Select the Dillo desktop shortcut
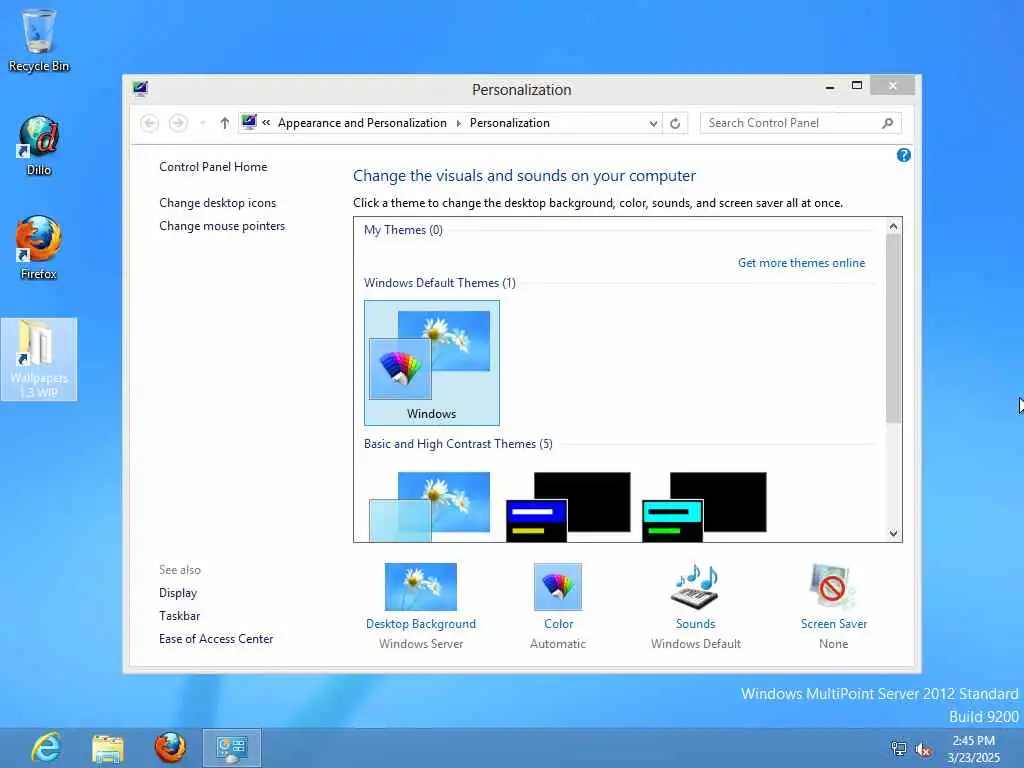This screenshot has height=768, width=1024. pyautogui.click(x=39, y=146)
